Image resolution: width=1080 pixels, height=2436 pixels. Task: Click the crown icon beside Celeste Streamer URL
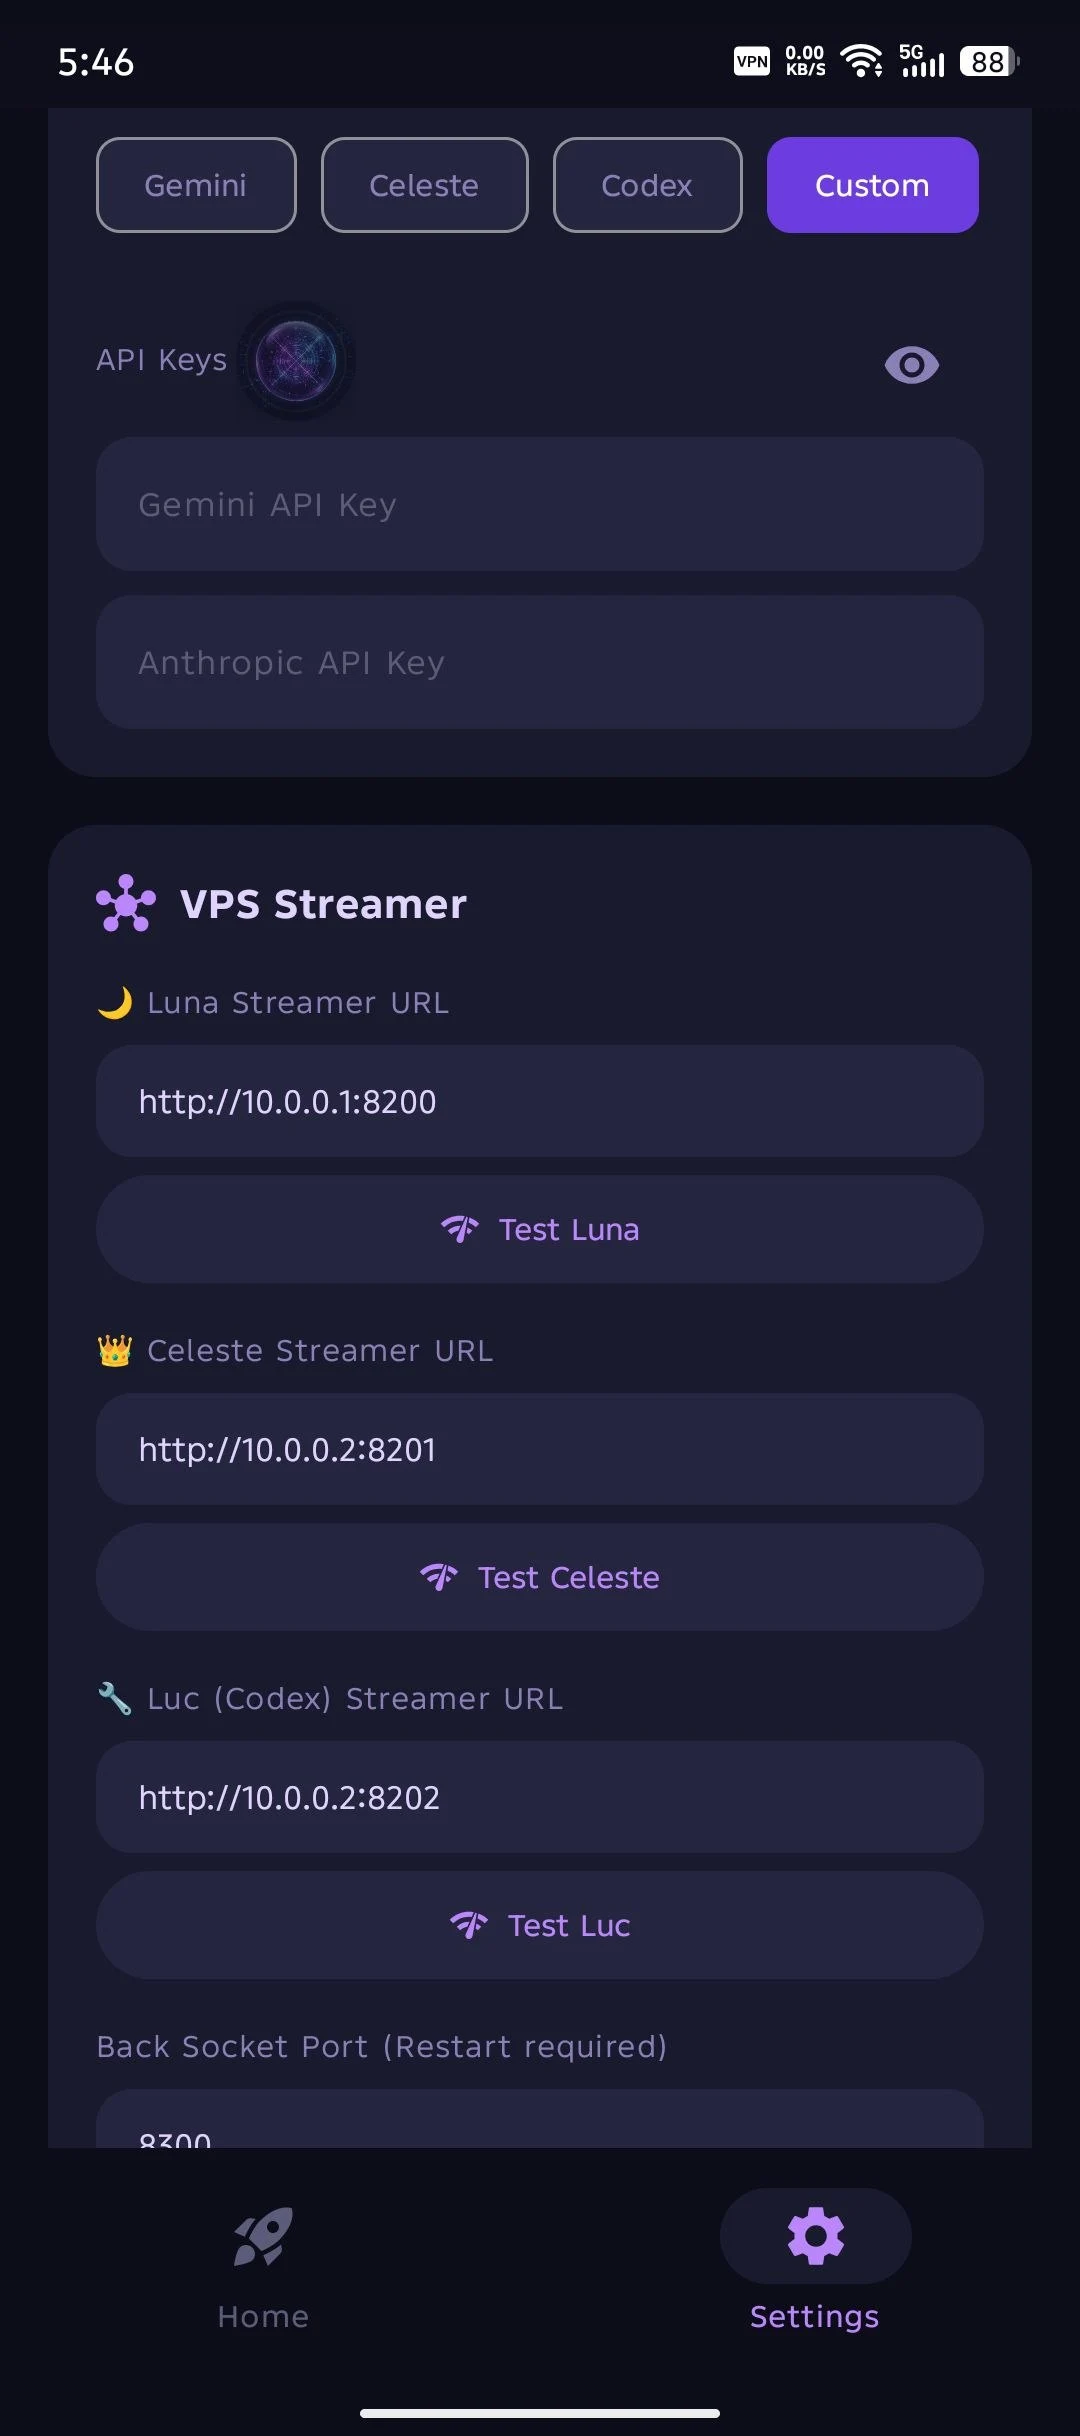[116, 1350]
